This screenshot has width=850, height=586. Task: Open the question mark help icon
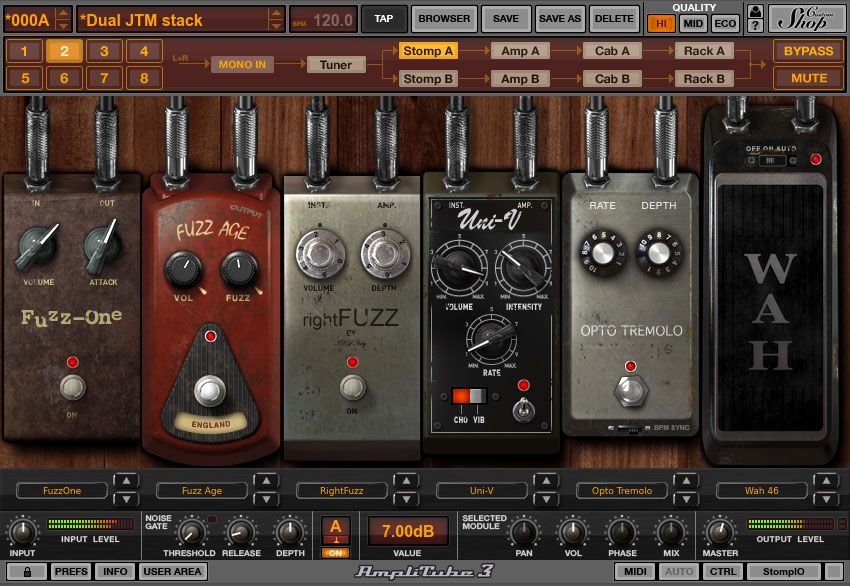point(755,25)
